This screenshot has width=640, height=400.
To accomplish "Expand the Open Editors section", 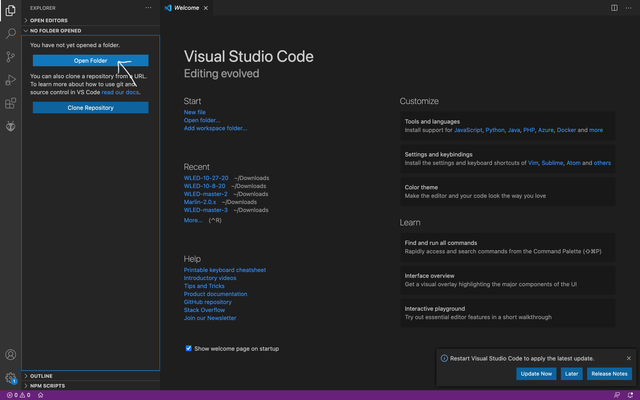I will coord(91,20).
